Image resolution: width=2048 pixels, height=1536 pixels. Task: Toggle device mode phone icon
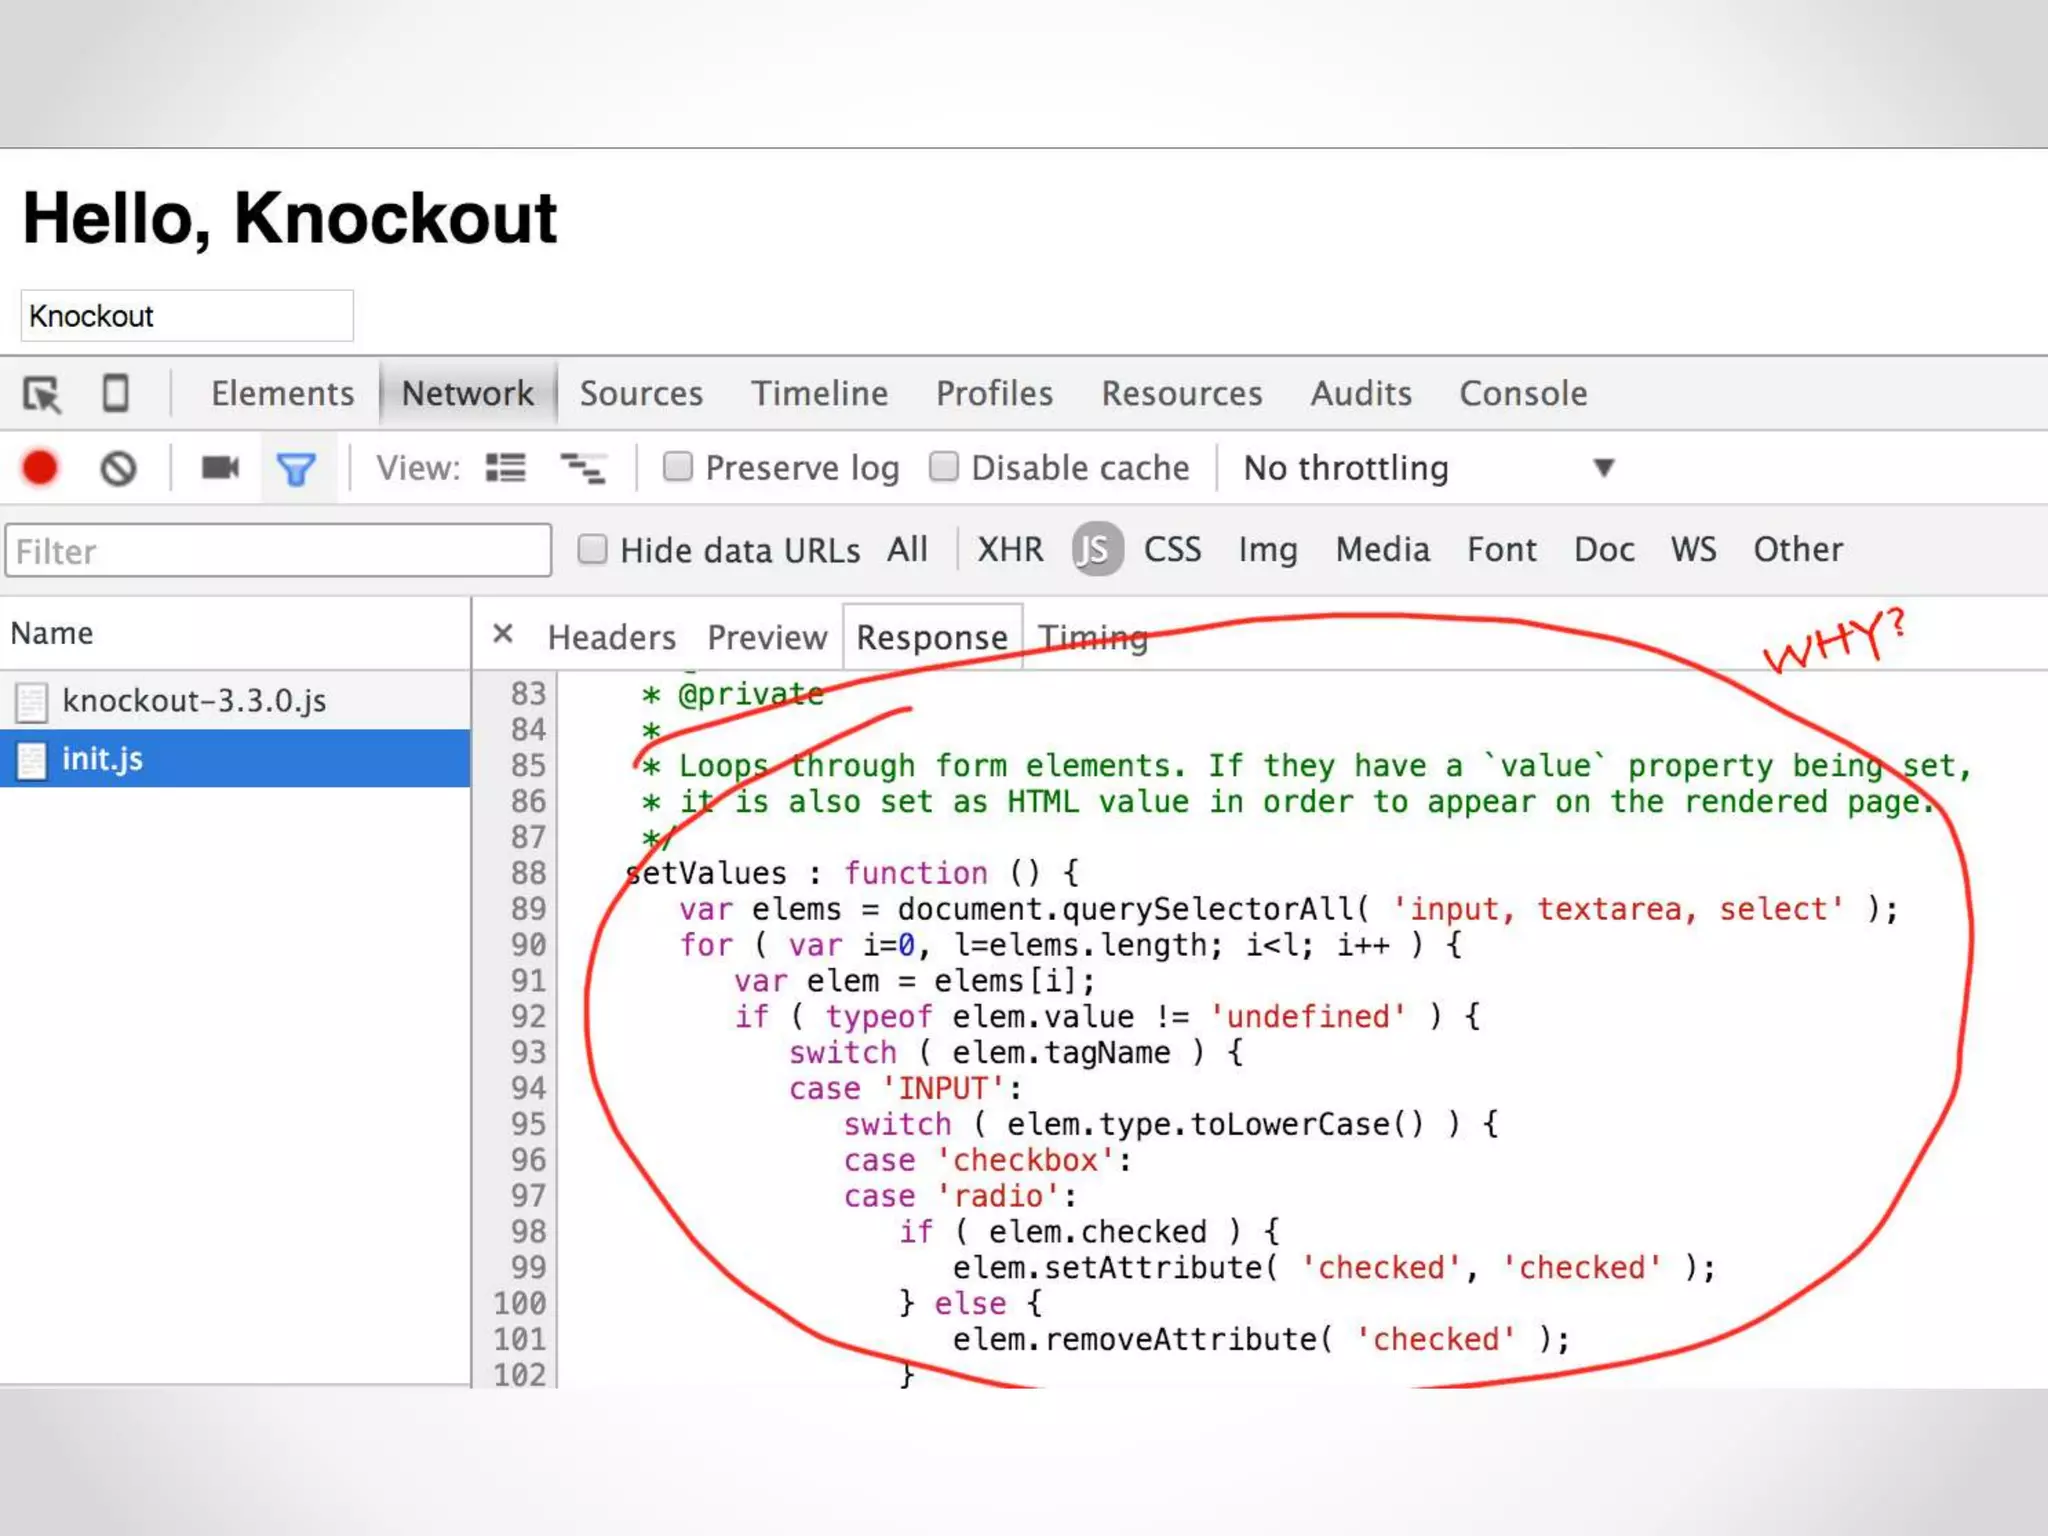(116, 393)
